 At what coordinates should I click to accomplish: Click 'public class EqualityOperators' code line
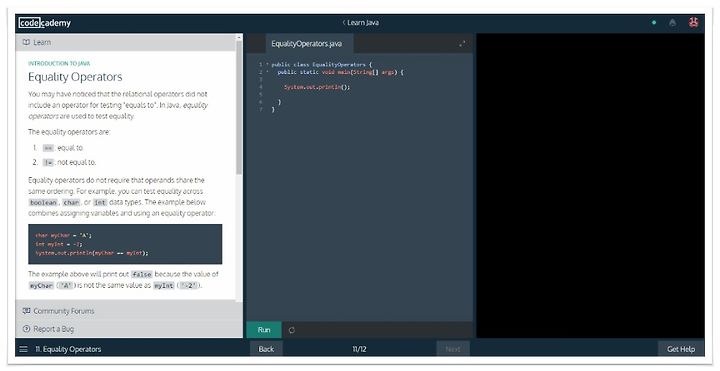[x=321, y=65]
